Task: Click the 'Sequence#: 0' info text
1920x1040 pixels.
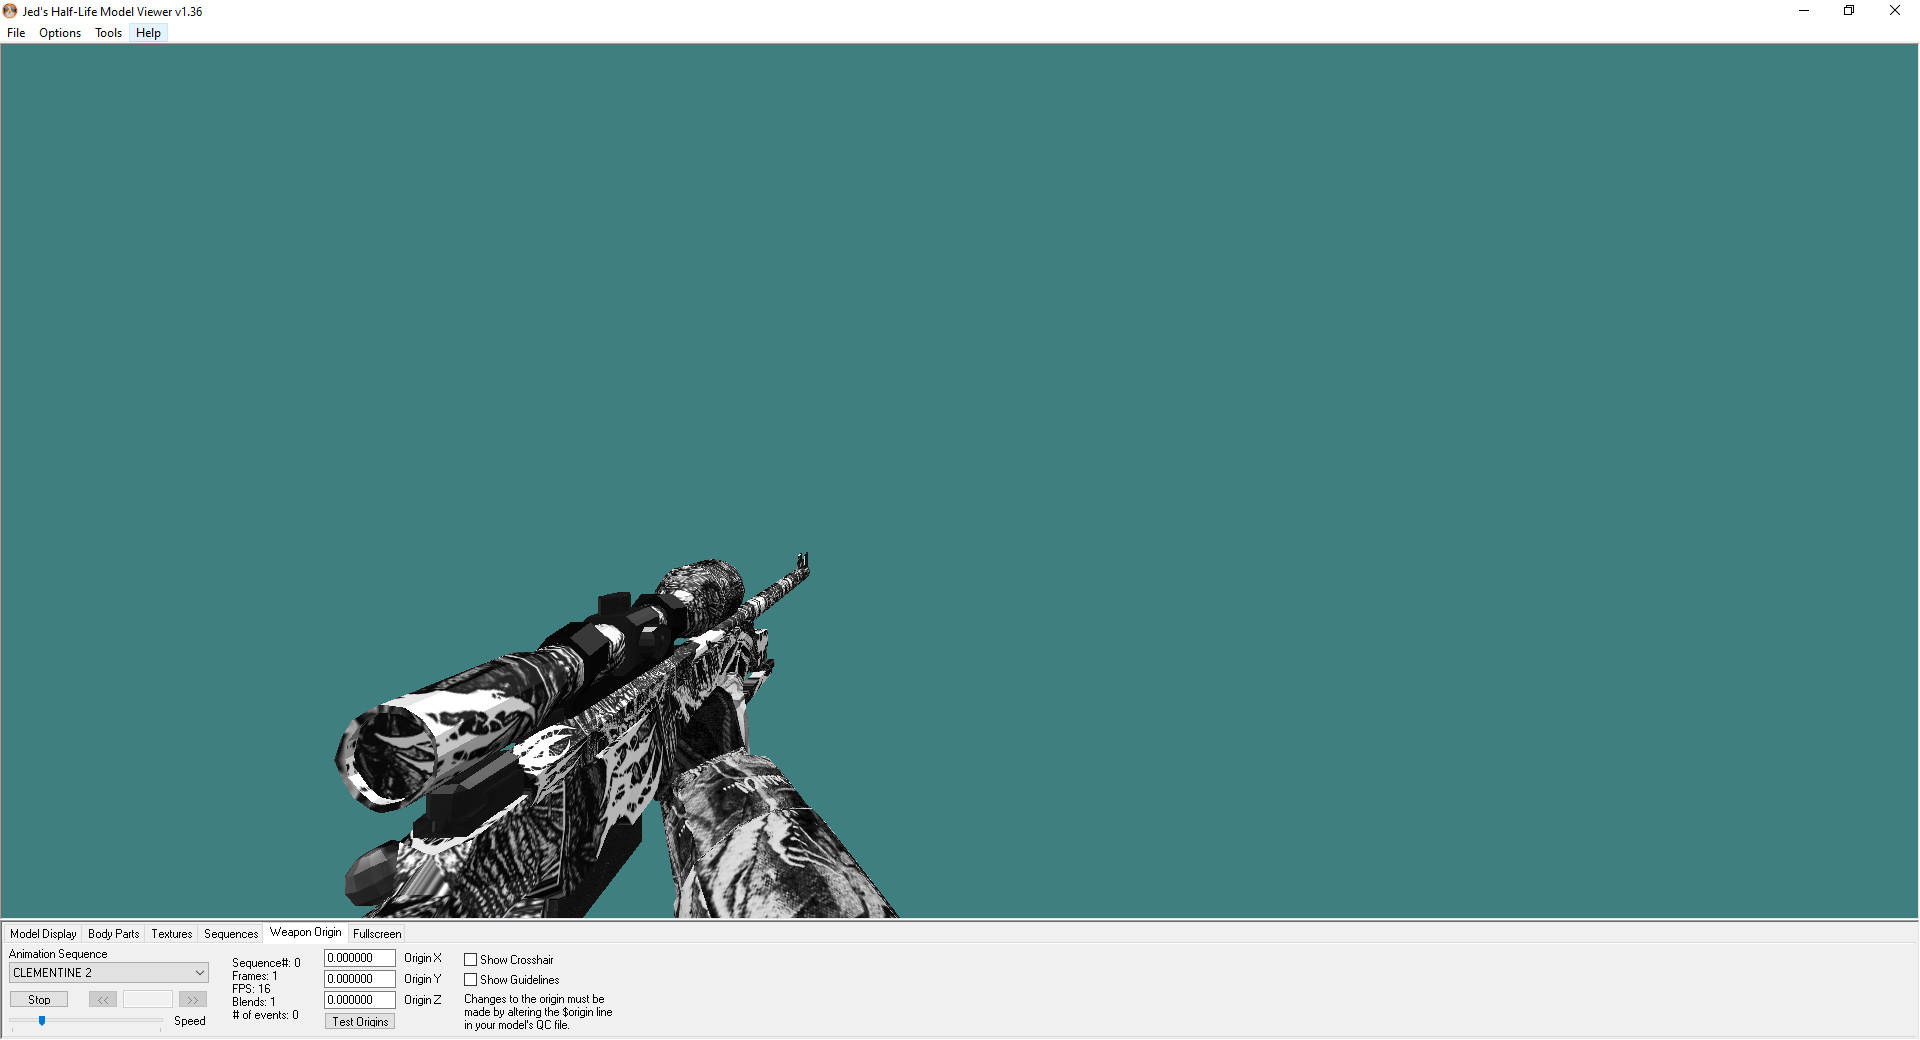Action: pyautogui.click(x=266, y=963)
